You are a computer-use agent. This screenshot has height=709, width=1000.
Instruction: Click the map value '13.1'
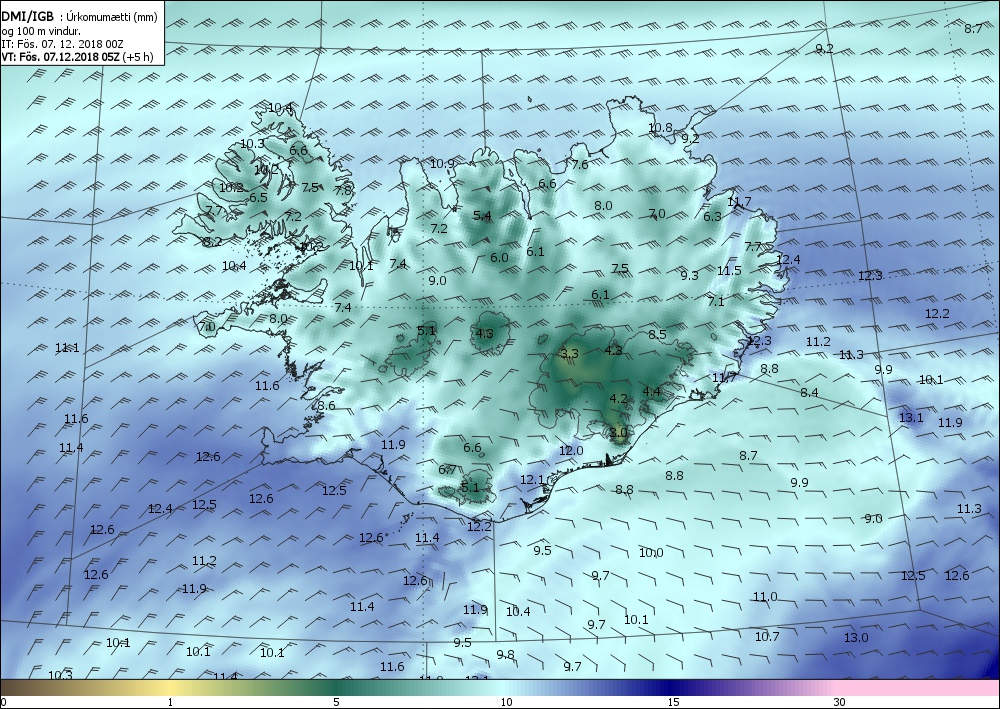point(911,418)
